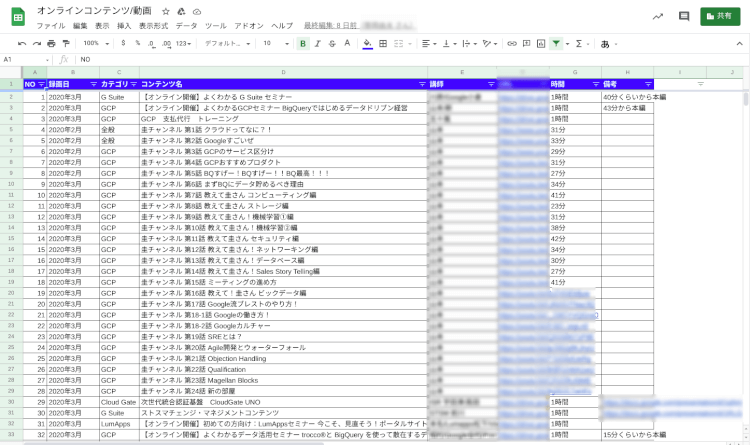750x445 pixels.
Task: Click the green 共有 share button
Action: [x=721, y=16]
